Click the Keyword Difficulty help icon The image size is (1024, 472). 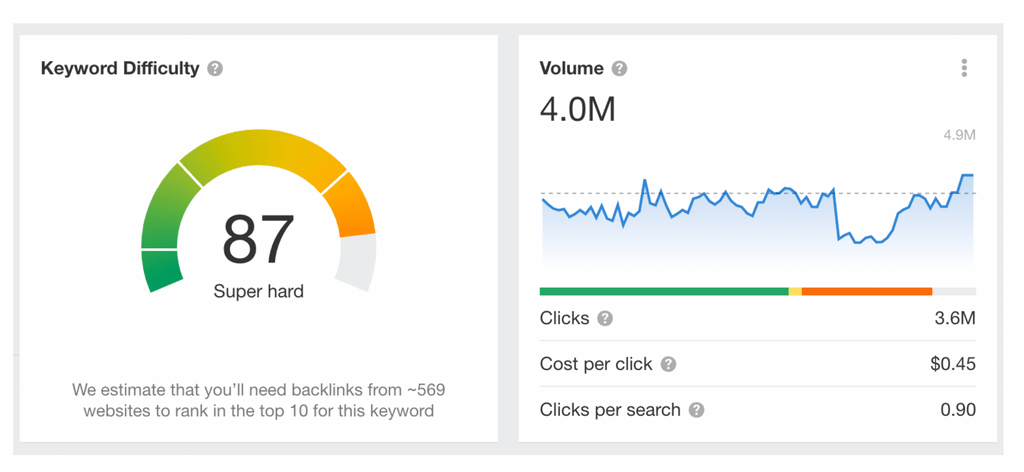[x=215, y=69]
